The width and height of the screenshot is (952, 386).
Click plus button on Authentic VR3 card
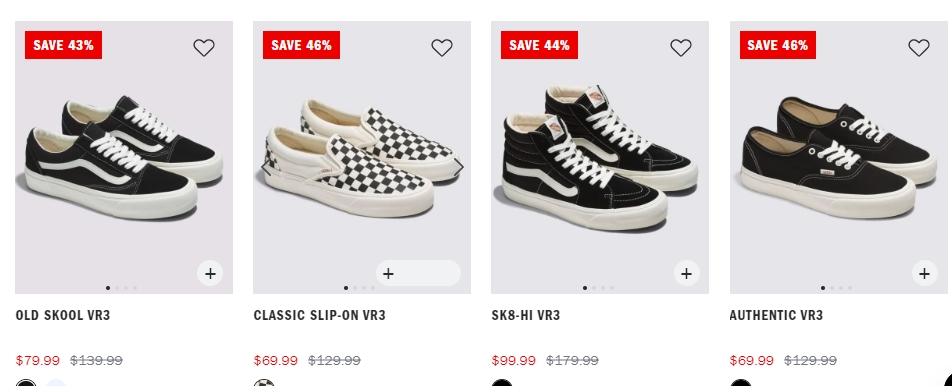coord(925,274)
